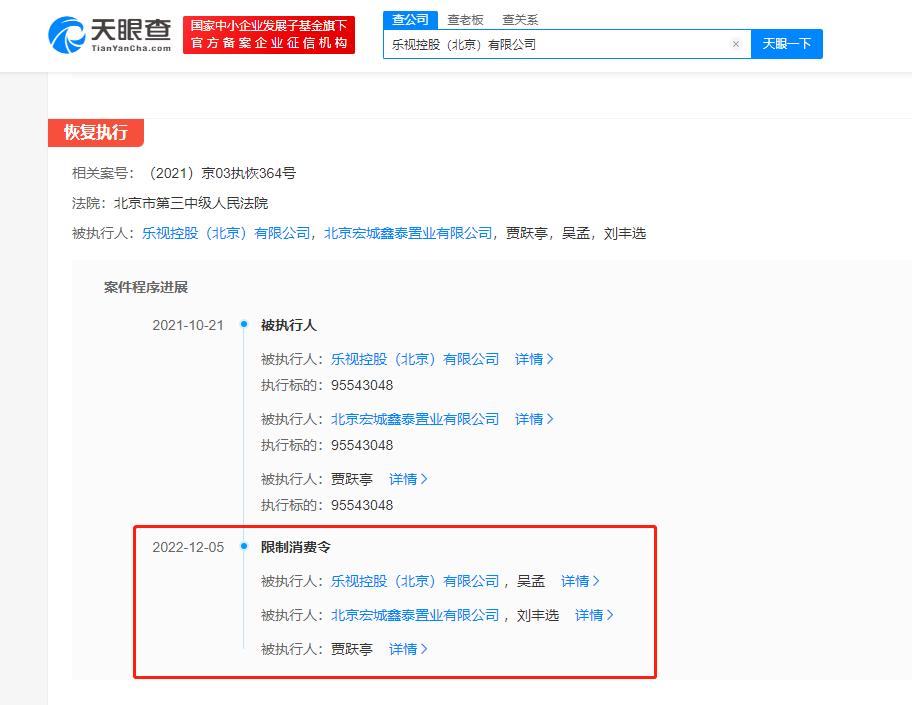Click the date text 2021-10-21

coord(188,326)
